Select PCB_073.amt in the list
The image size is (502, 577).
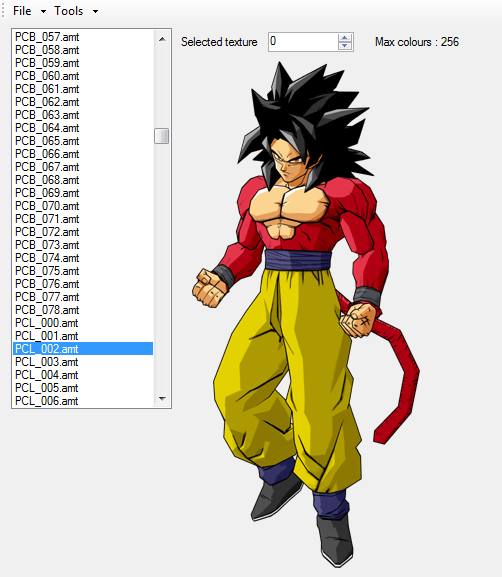[83, 245]
